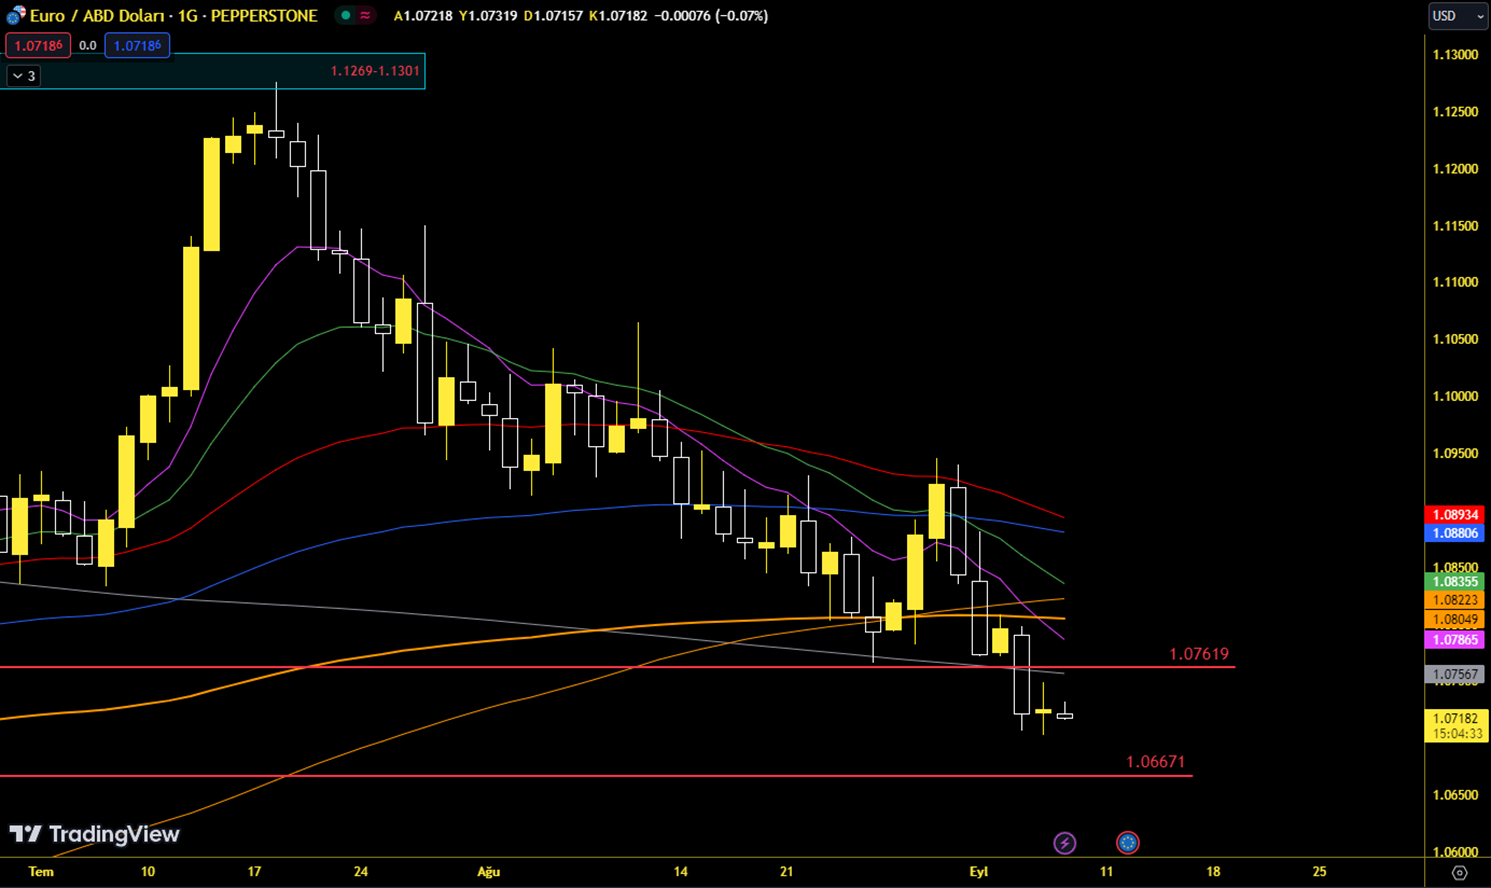The image size is (1491, 888).
Task: Click the blue buy price button 1.07186
Action: (137, 45)
